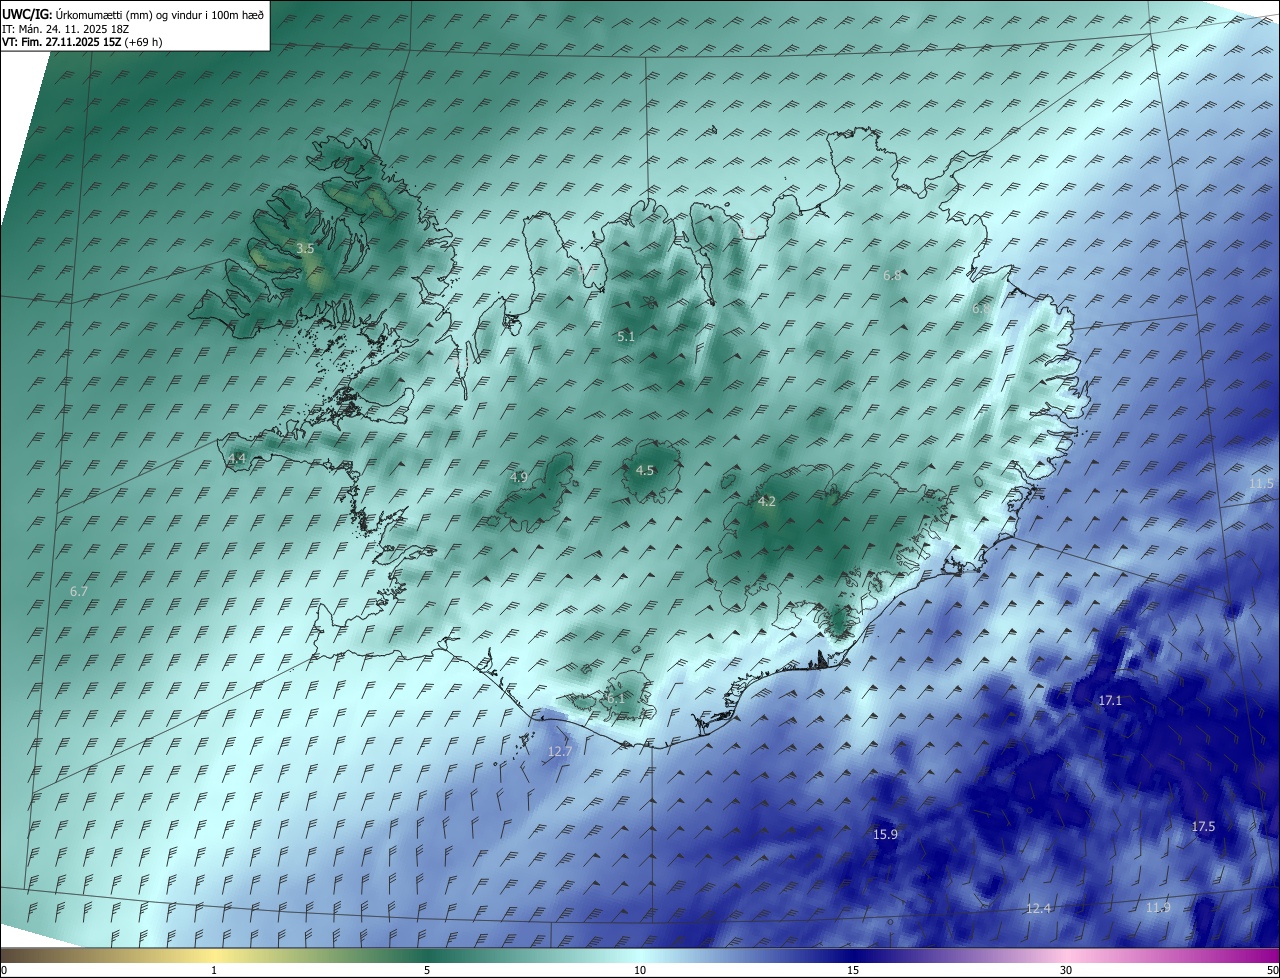Click the 15 tick label on color scale
Image resolution: width=1280 pixels, height=978 pixels.
(853, 970)
